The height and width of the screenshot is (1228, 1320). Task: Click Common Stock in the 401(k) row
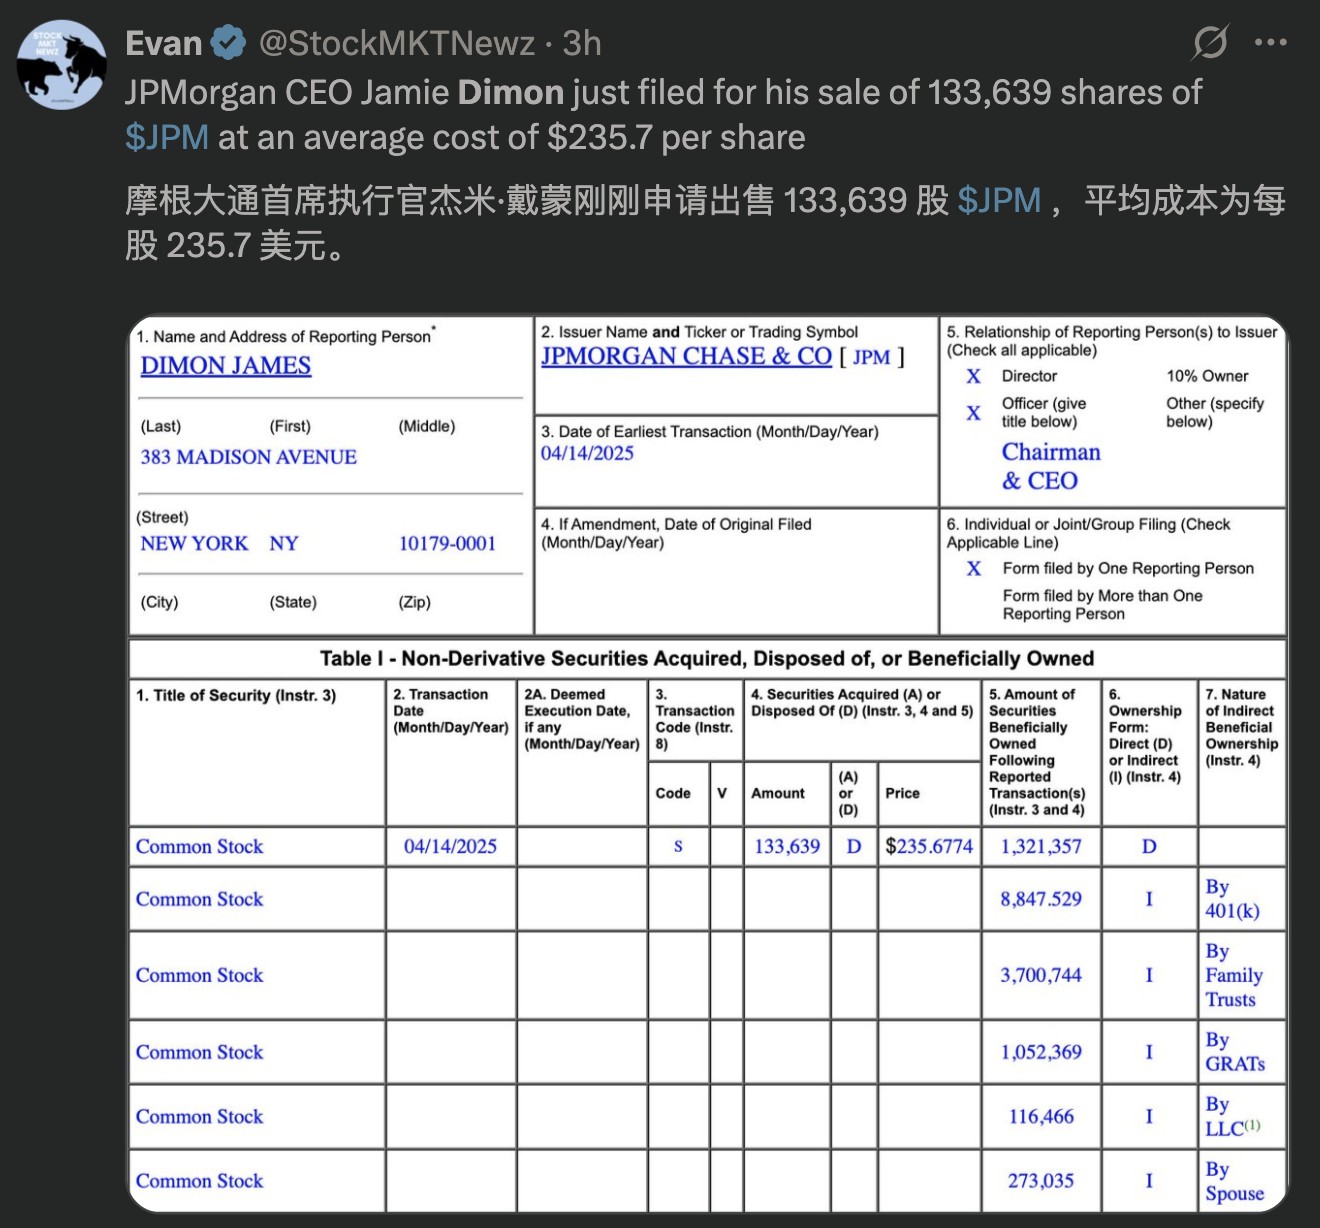click(199, 899)
